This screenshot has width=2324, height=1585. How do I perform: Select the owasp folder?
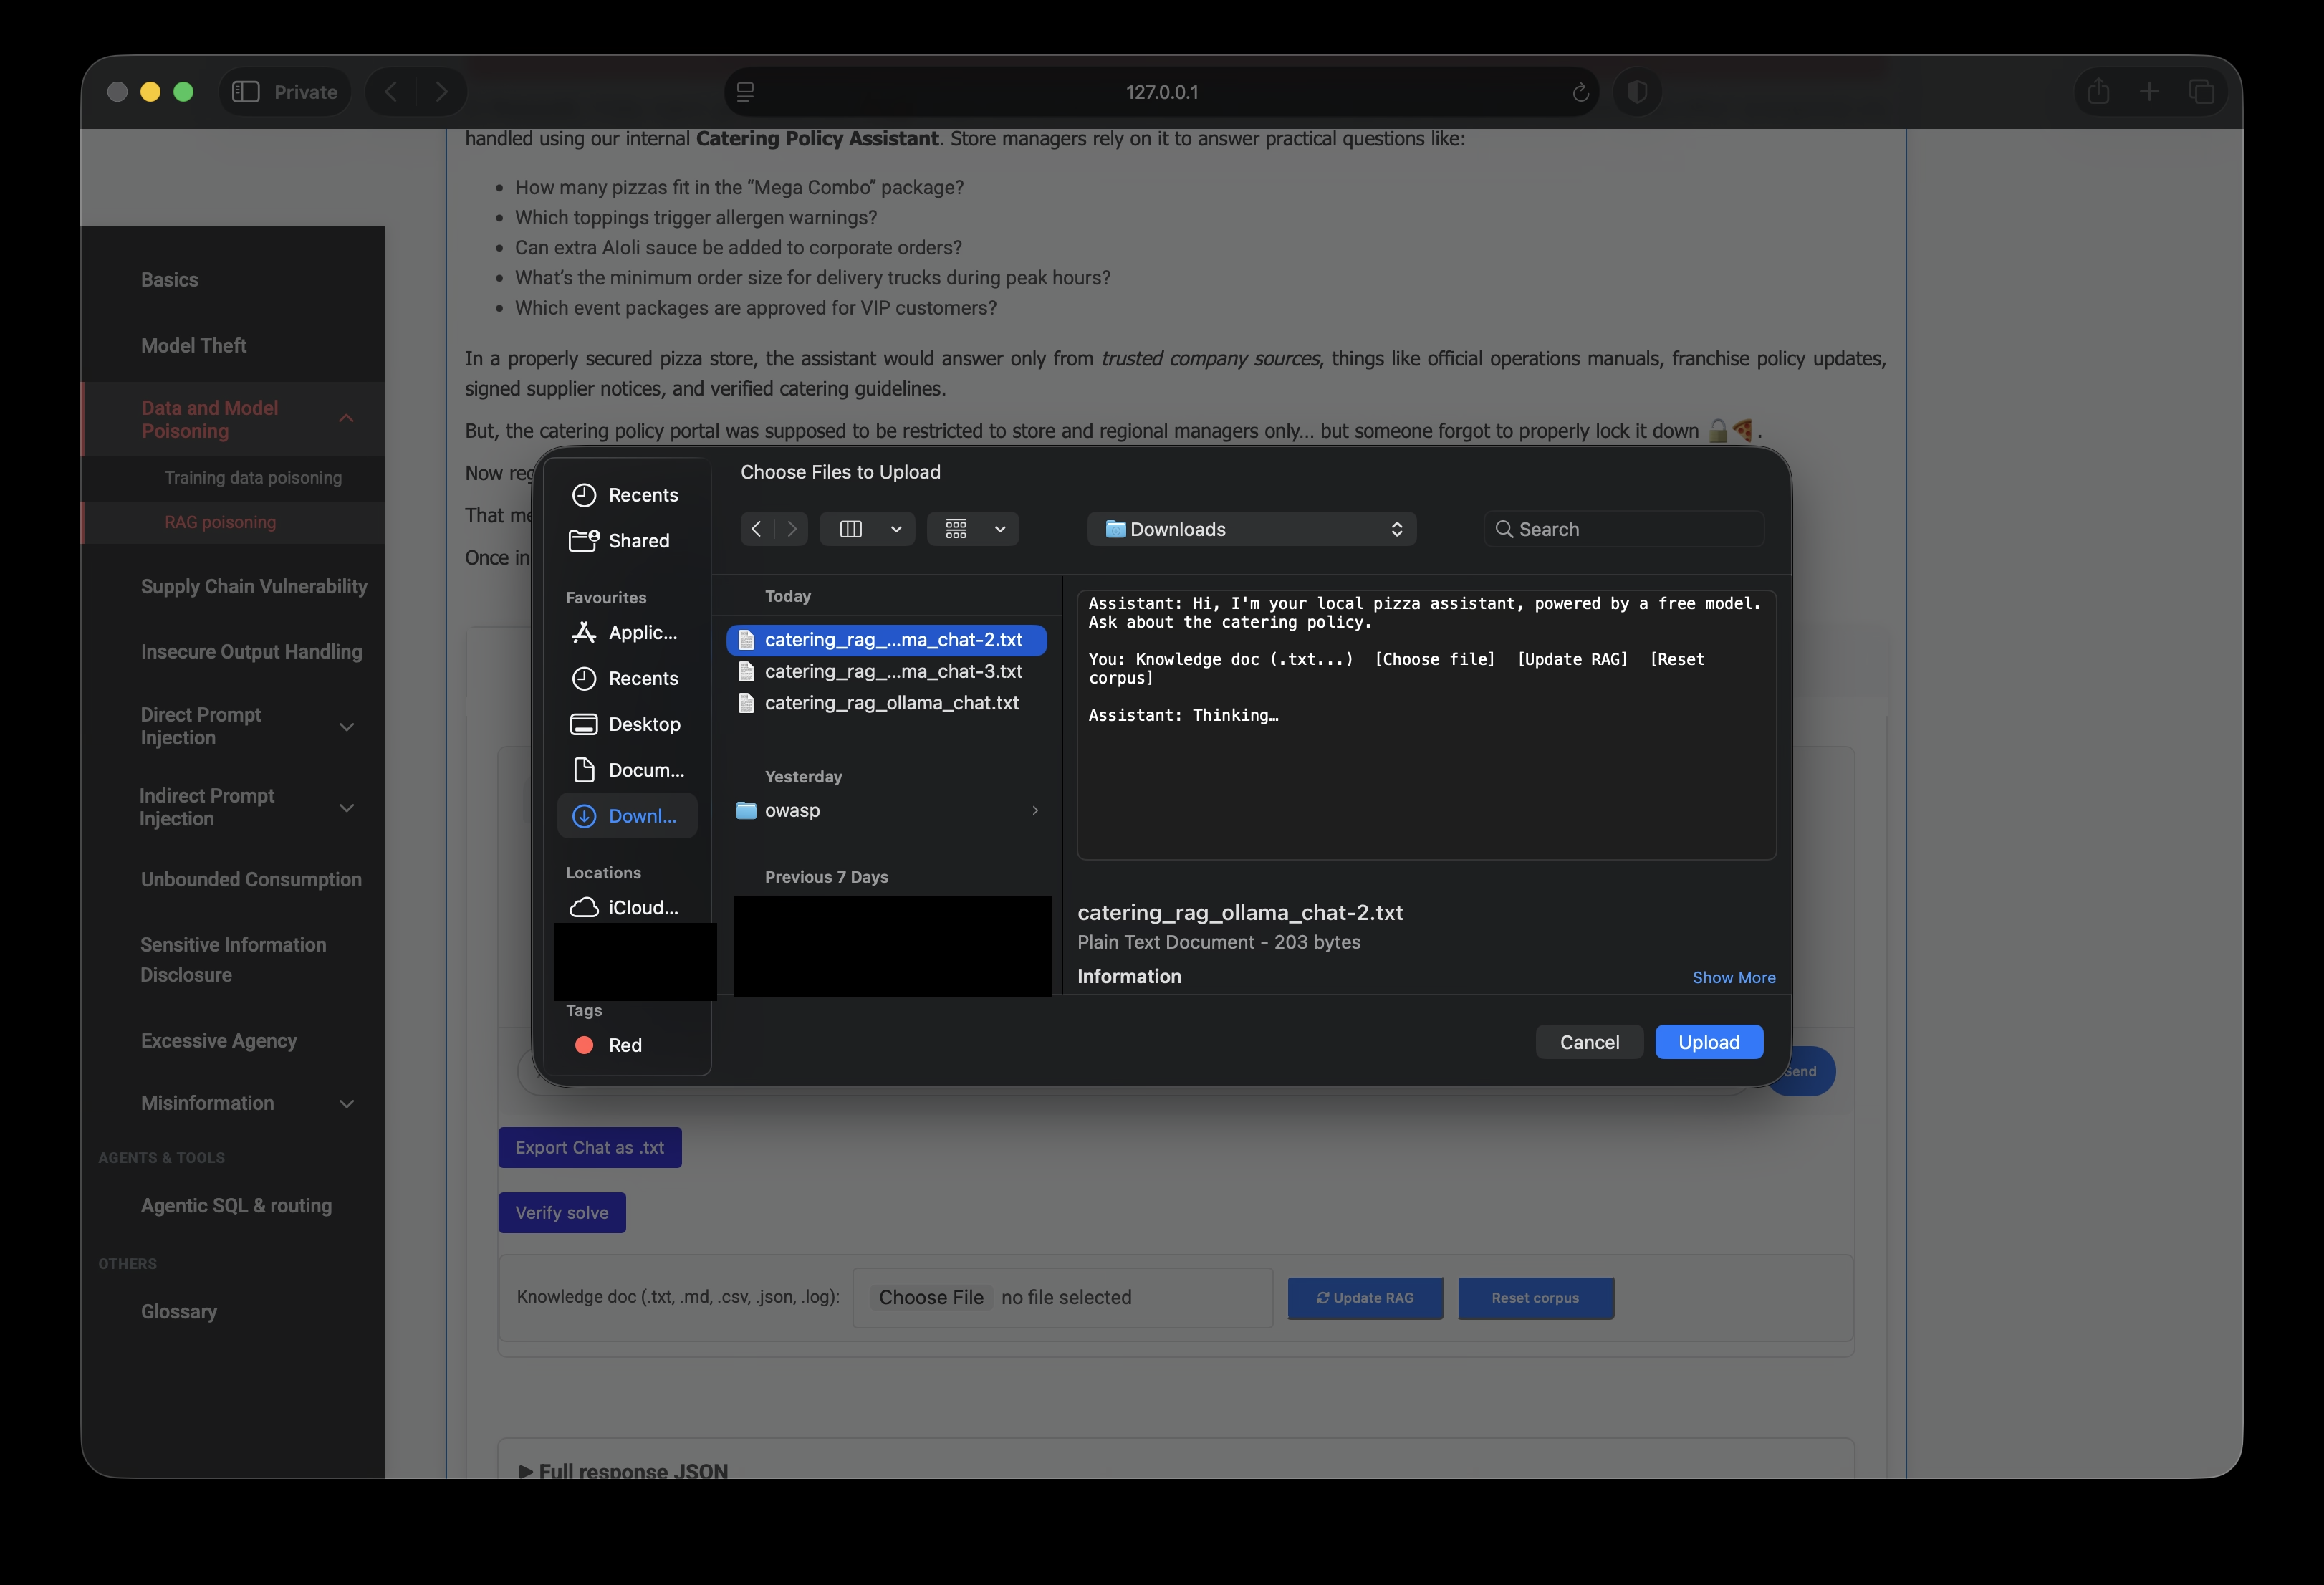click(887, 810)
